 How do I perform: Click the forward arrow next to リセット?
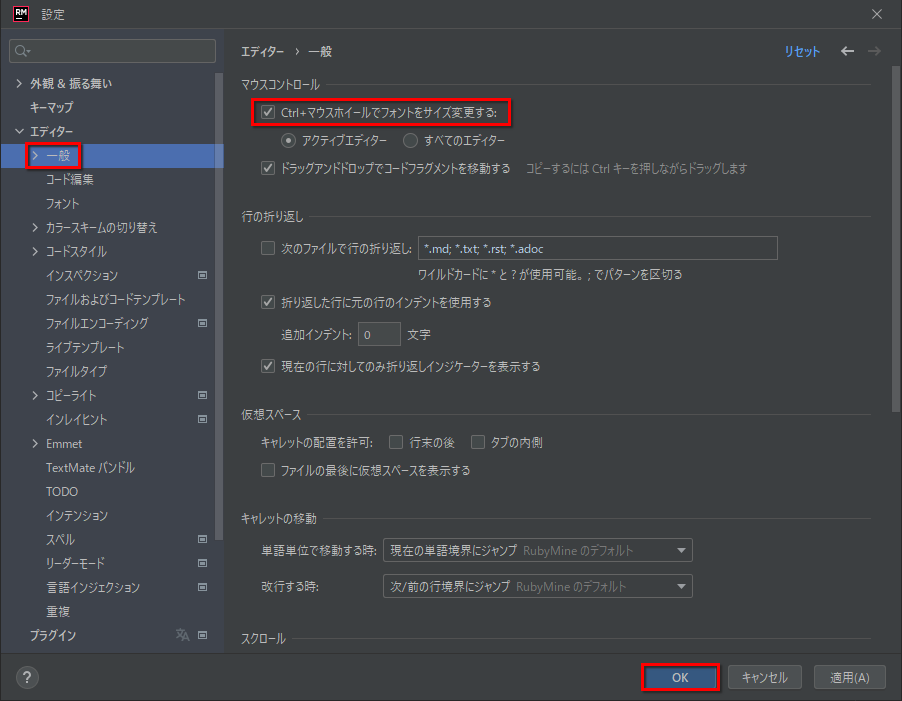[874, 51]
